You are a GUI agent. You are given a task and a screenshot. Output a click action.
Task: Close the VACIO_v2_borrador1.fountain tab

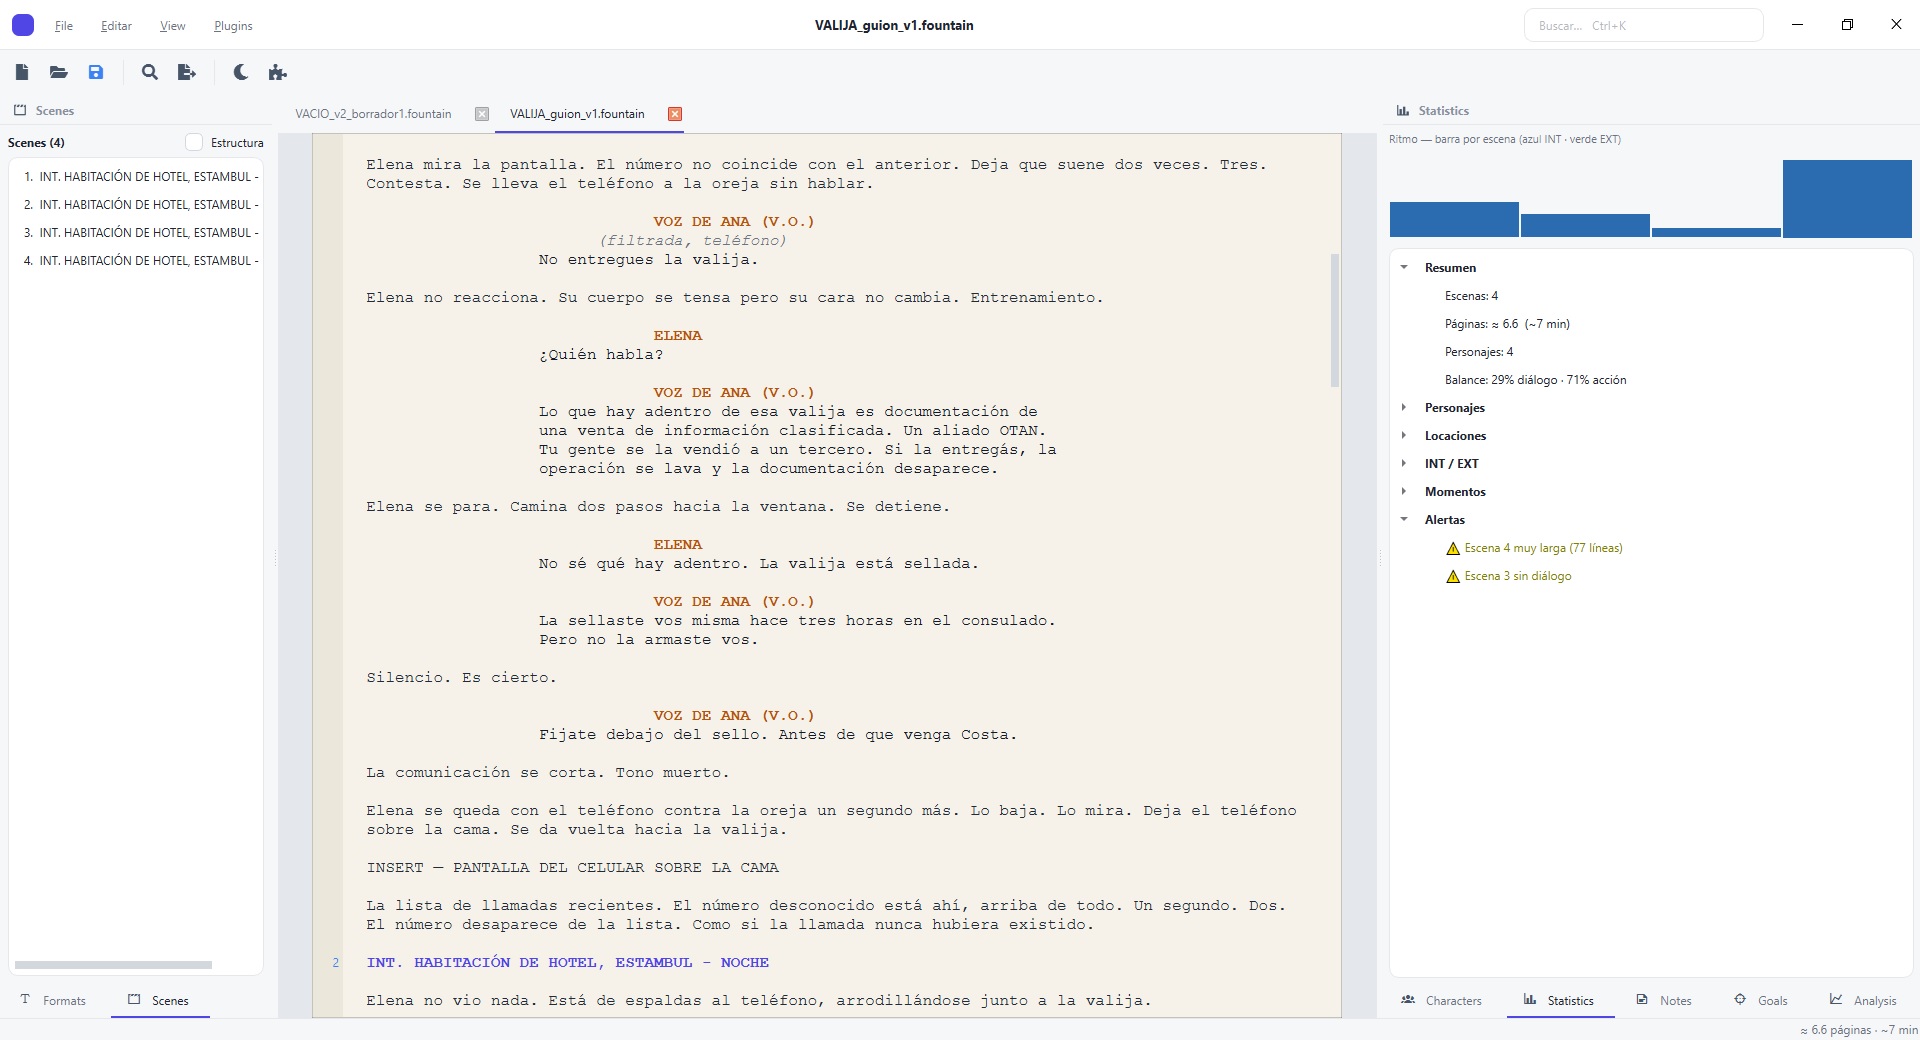482,114
